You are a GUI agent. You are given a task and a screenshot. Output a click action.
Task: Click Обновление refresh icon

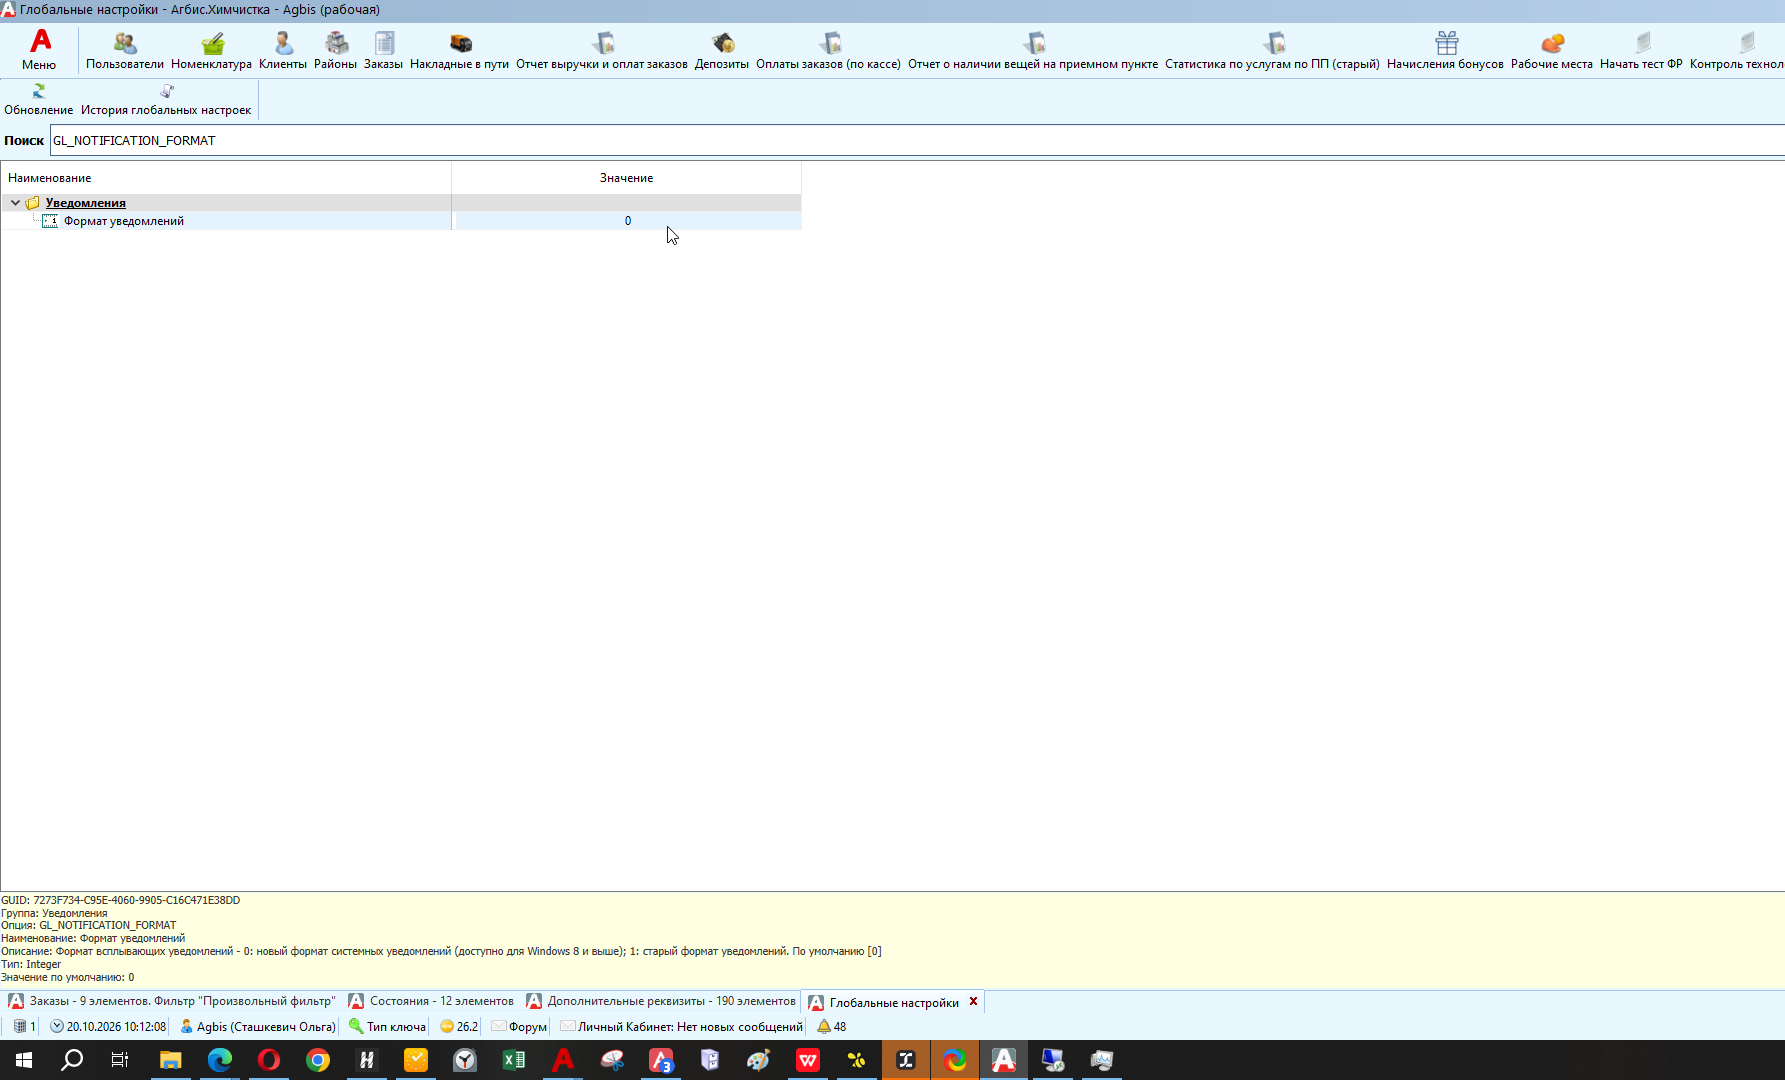[38, 100]
